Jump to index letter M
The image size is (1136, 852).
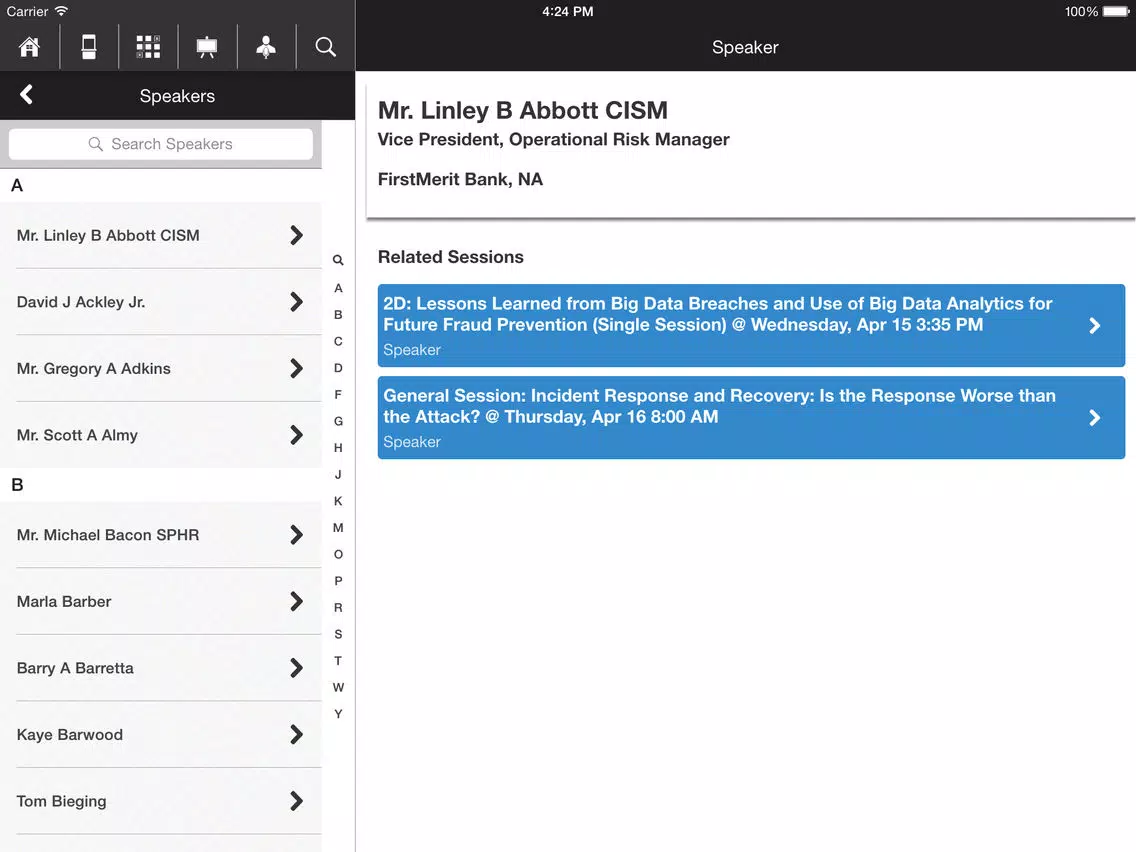[x=338, y=528]
